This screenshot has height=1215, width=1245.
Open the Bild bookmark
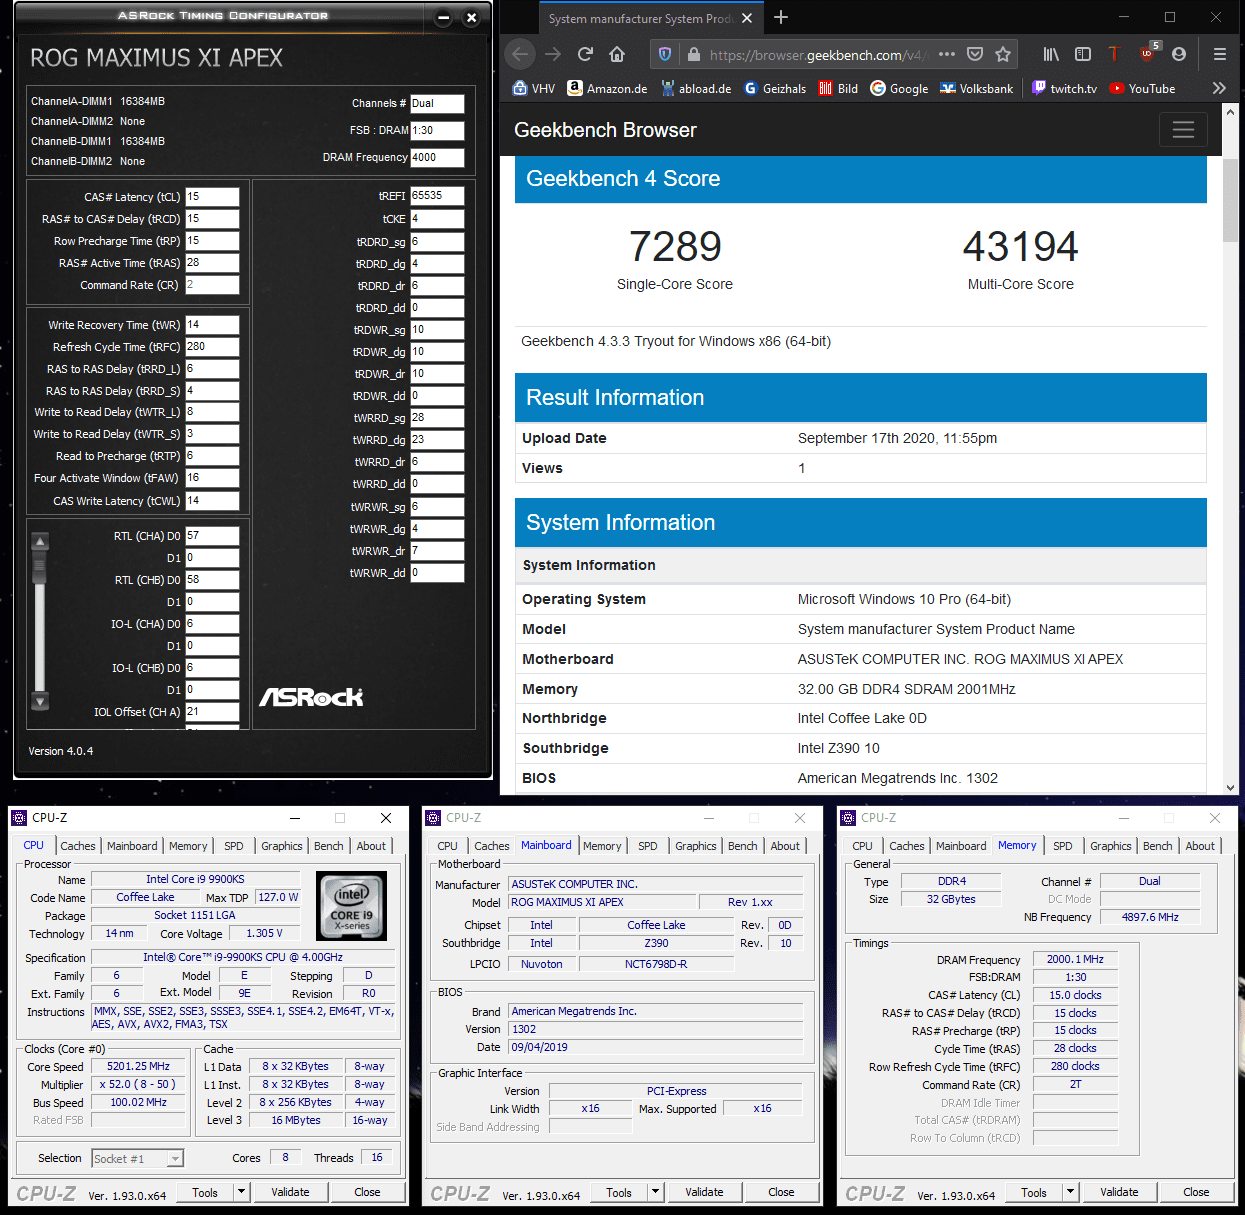tap(838, 88)
